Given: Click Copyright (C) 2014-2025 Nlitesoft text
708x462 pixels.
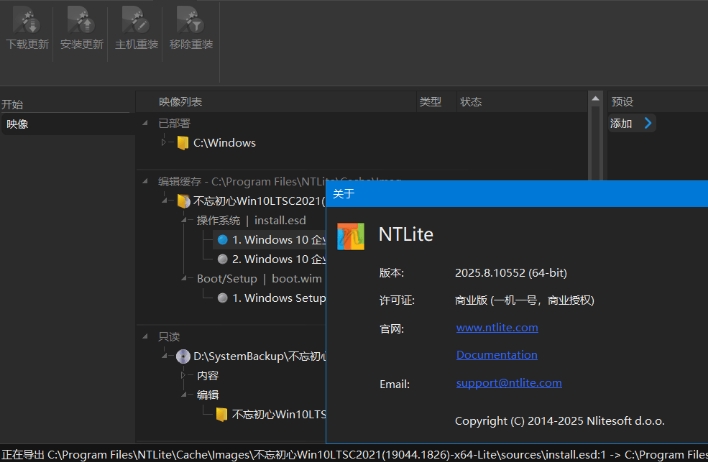Looking at the screenshot, I should 559,421.
